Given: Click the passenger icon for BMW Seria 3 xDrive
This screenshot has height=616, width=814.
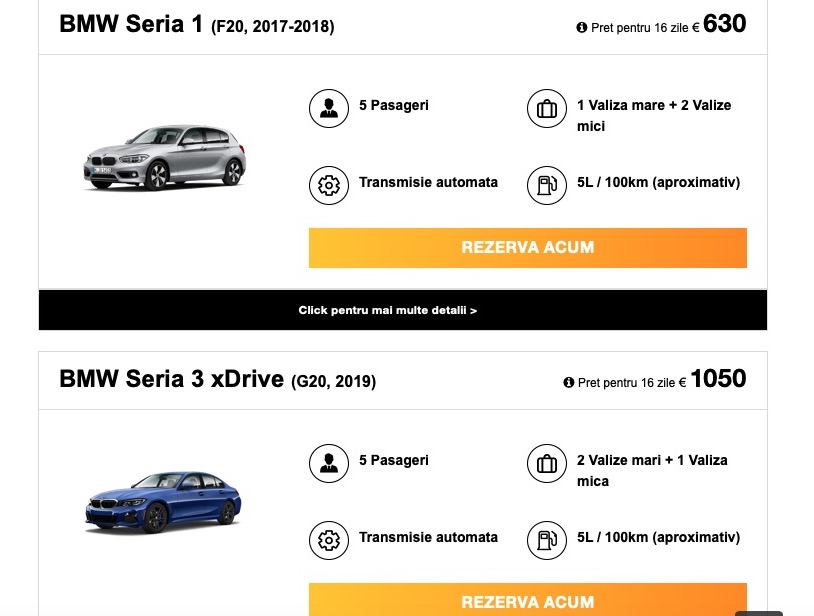Looking at the screenshot, I should (328, 463).
